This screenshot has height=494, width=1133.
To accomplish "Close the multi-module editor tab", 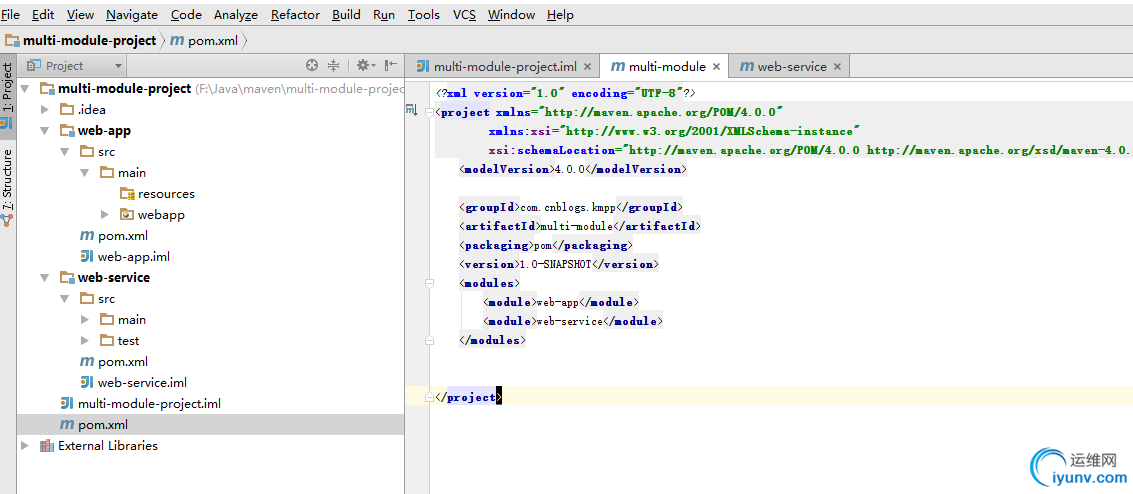I will point(716,66).
